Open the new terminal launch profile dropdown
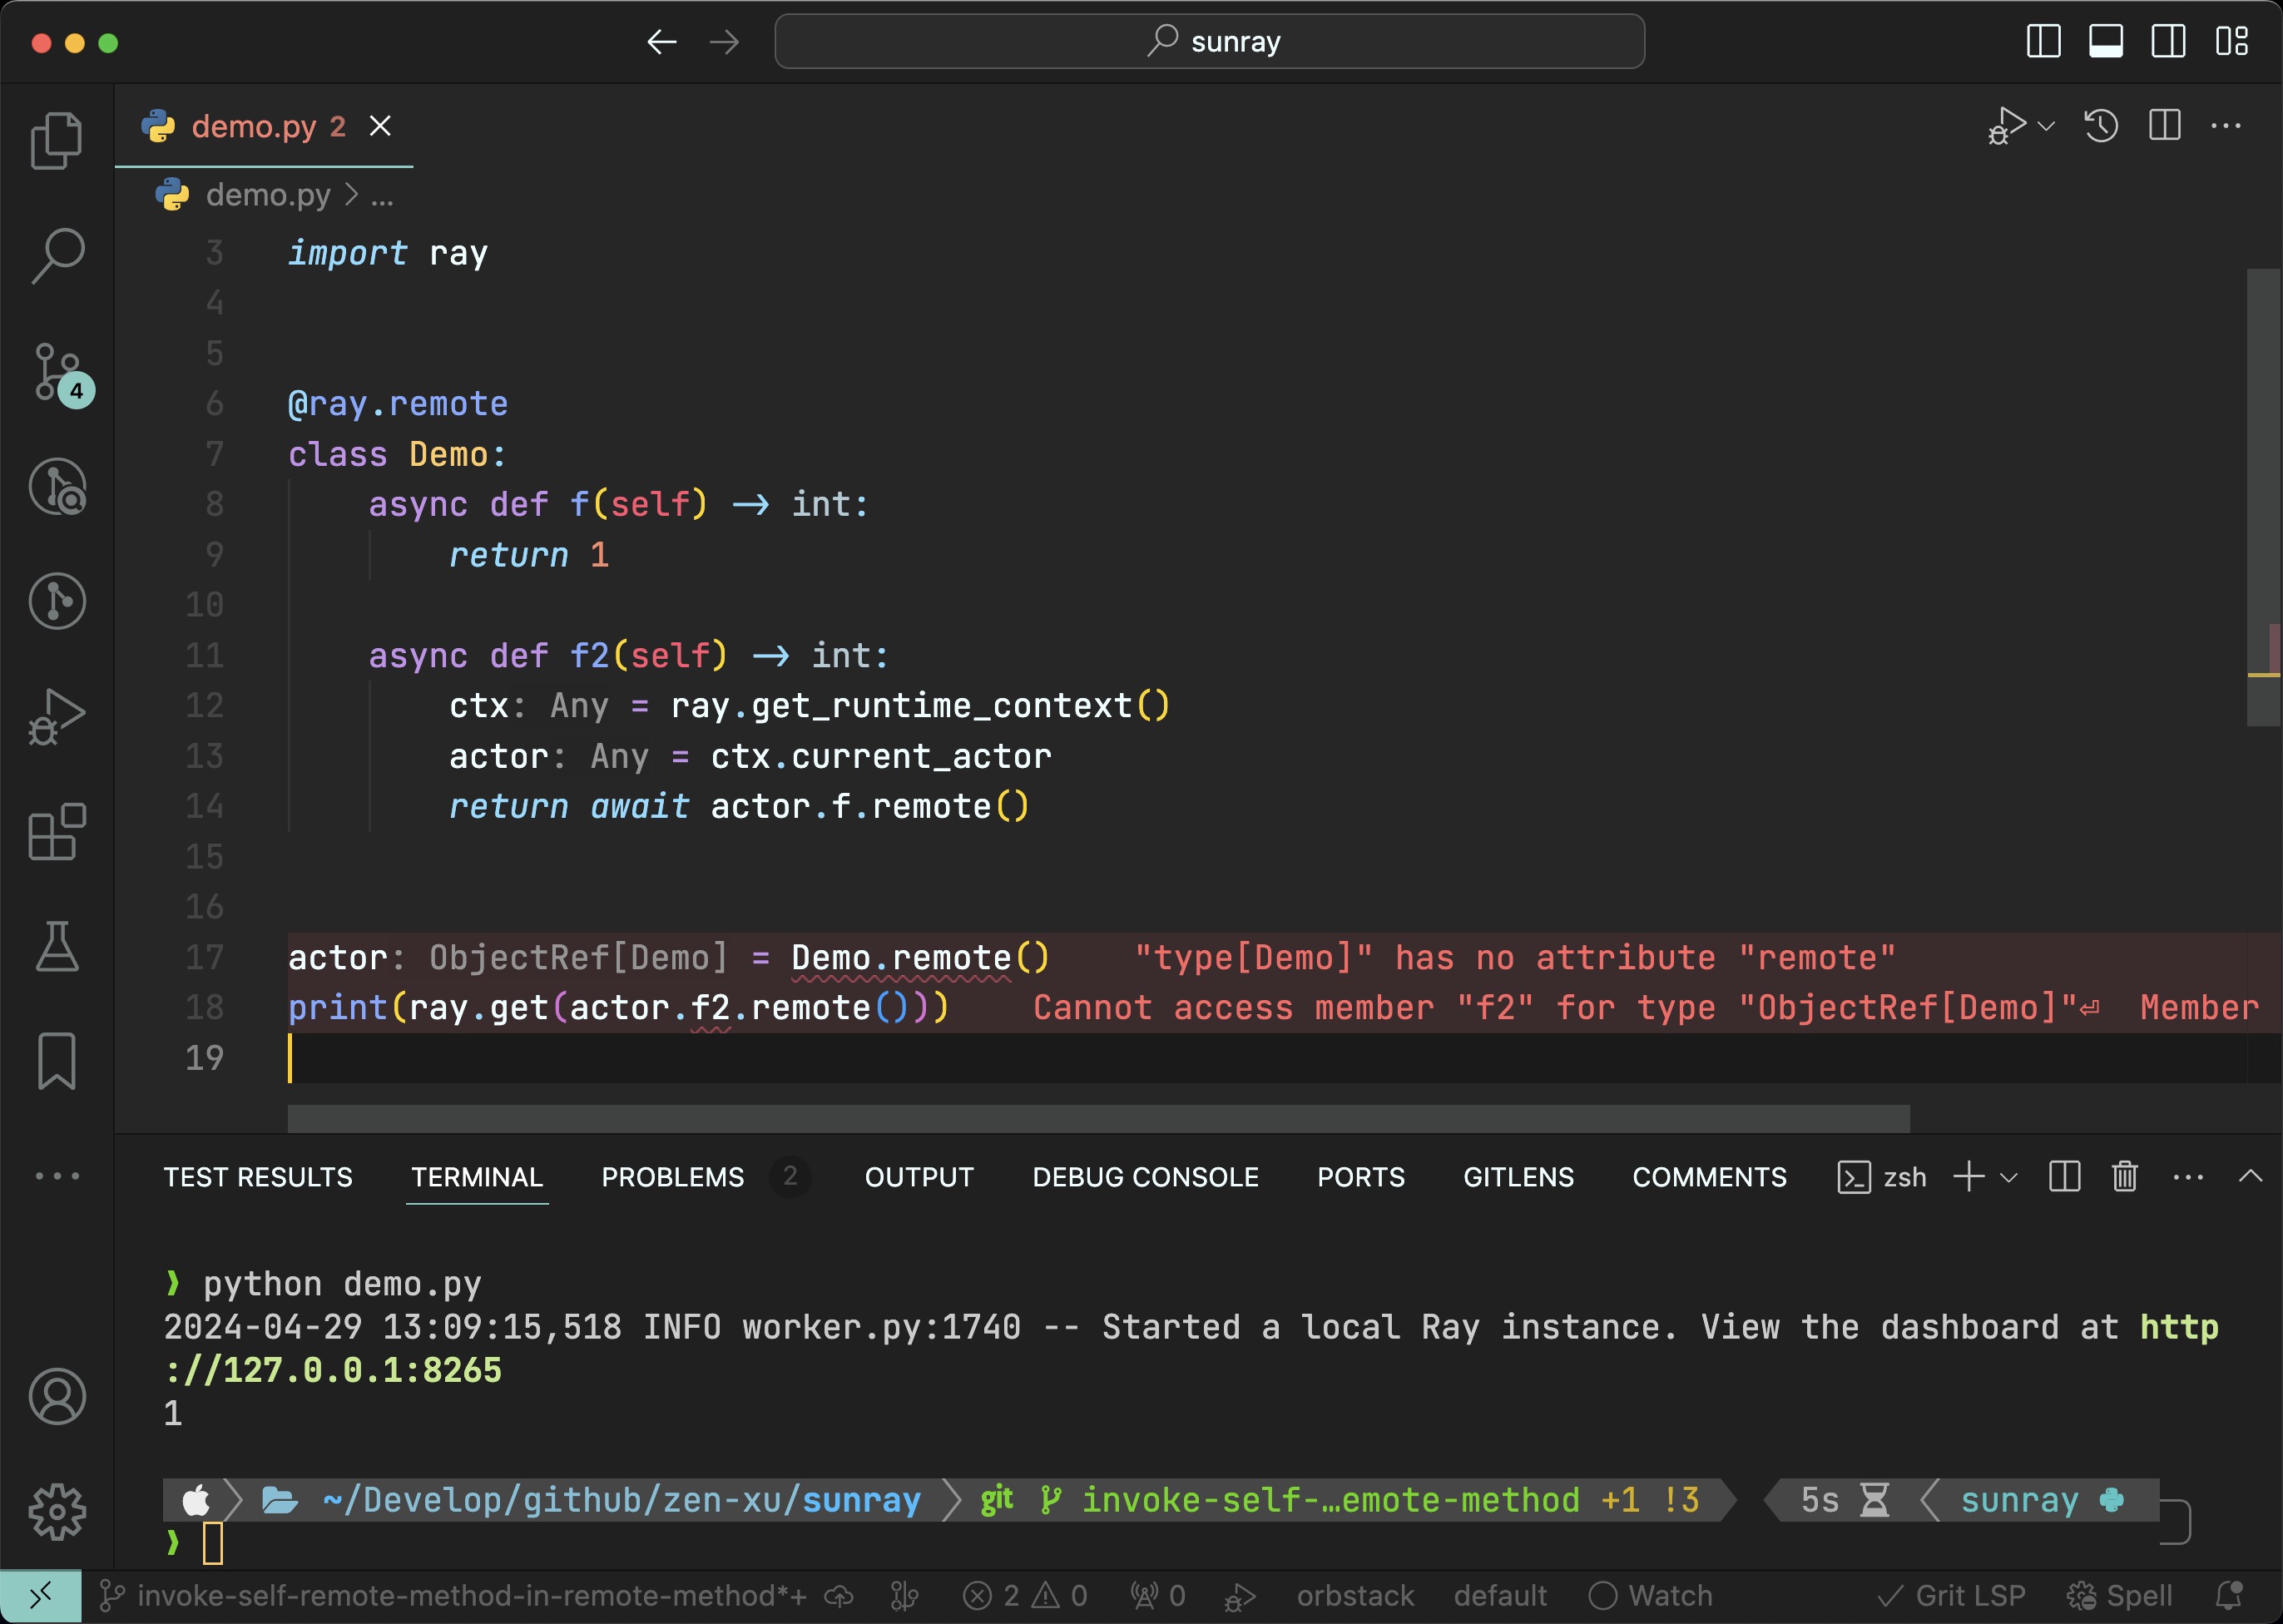2283x1624 pixels. click(x=2009, y=1177)
